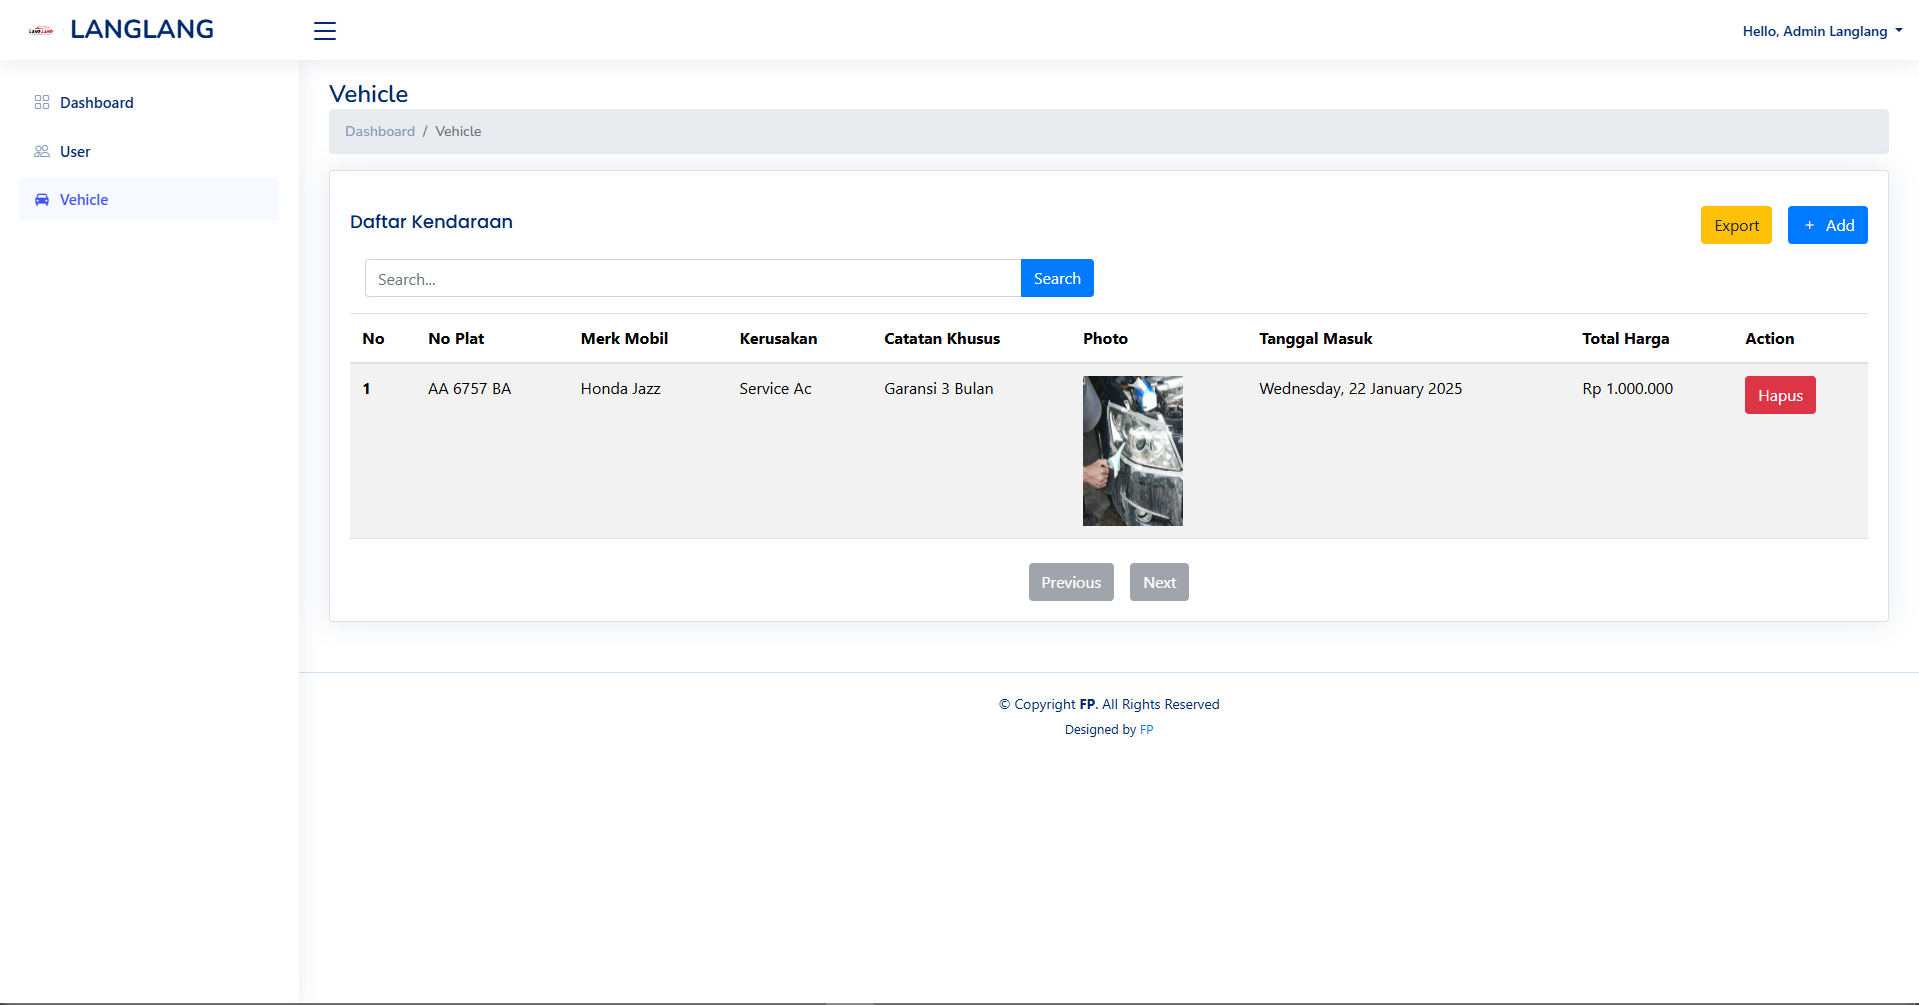Viewport: 1919px width, 1005px height.
Task: Click the LANGLANG brand title text
Action: pos(142,30)
